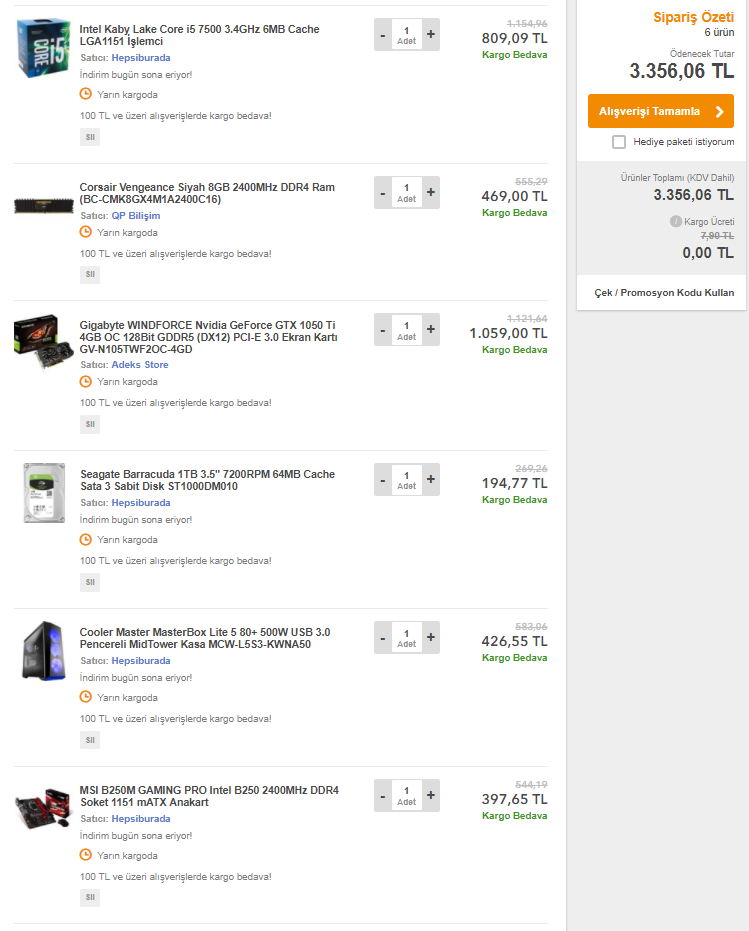
Task: Click clock icon beside Cooler Master's 'Yarın kargoda'
Action: pyautogui.click(x=86, y=697)
